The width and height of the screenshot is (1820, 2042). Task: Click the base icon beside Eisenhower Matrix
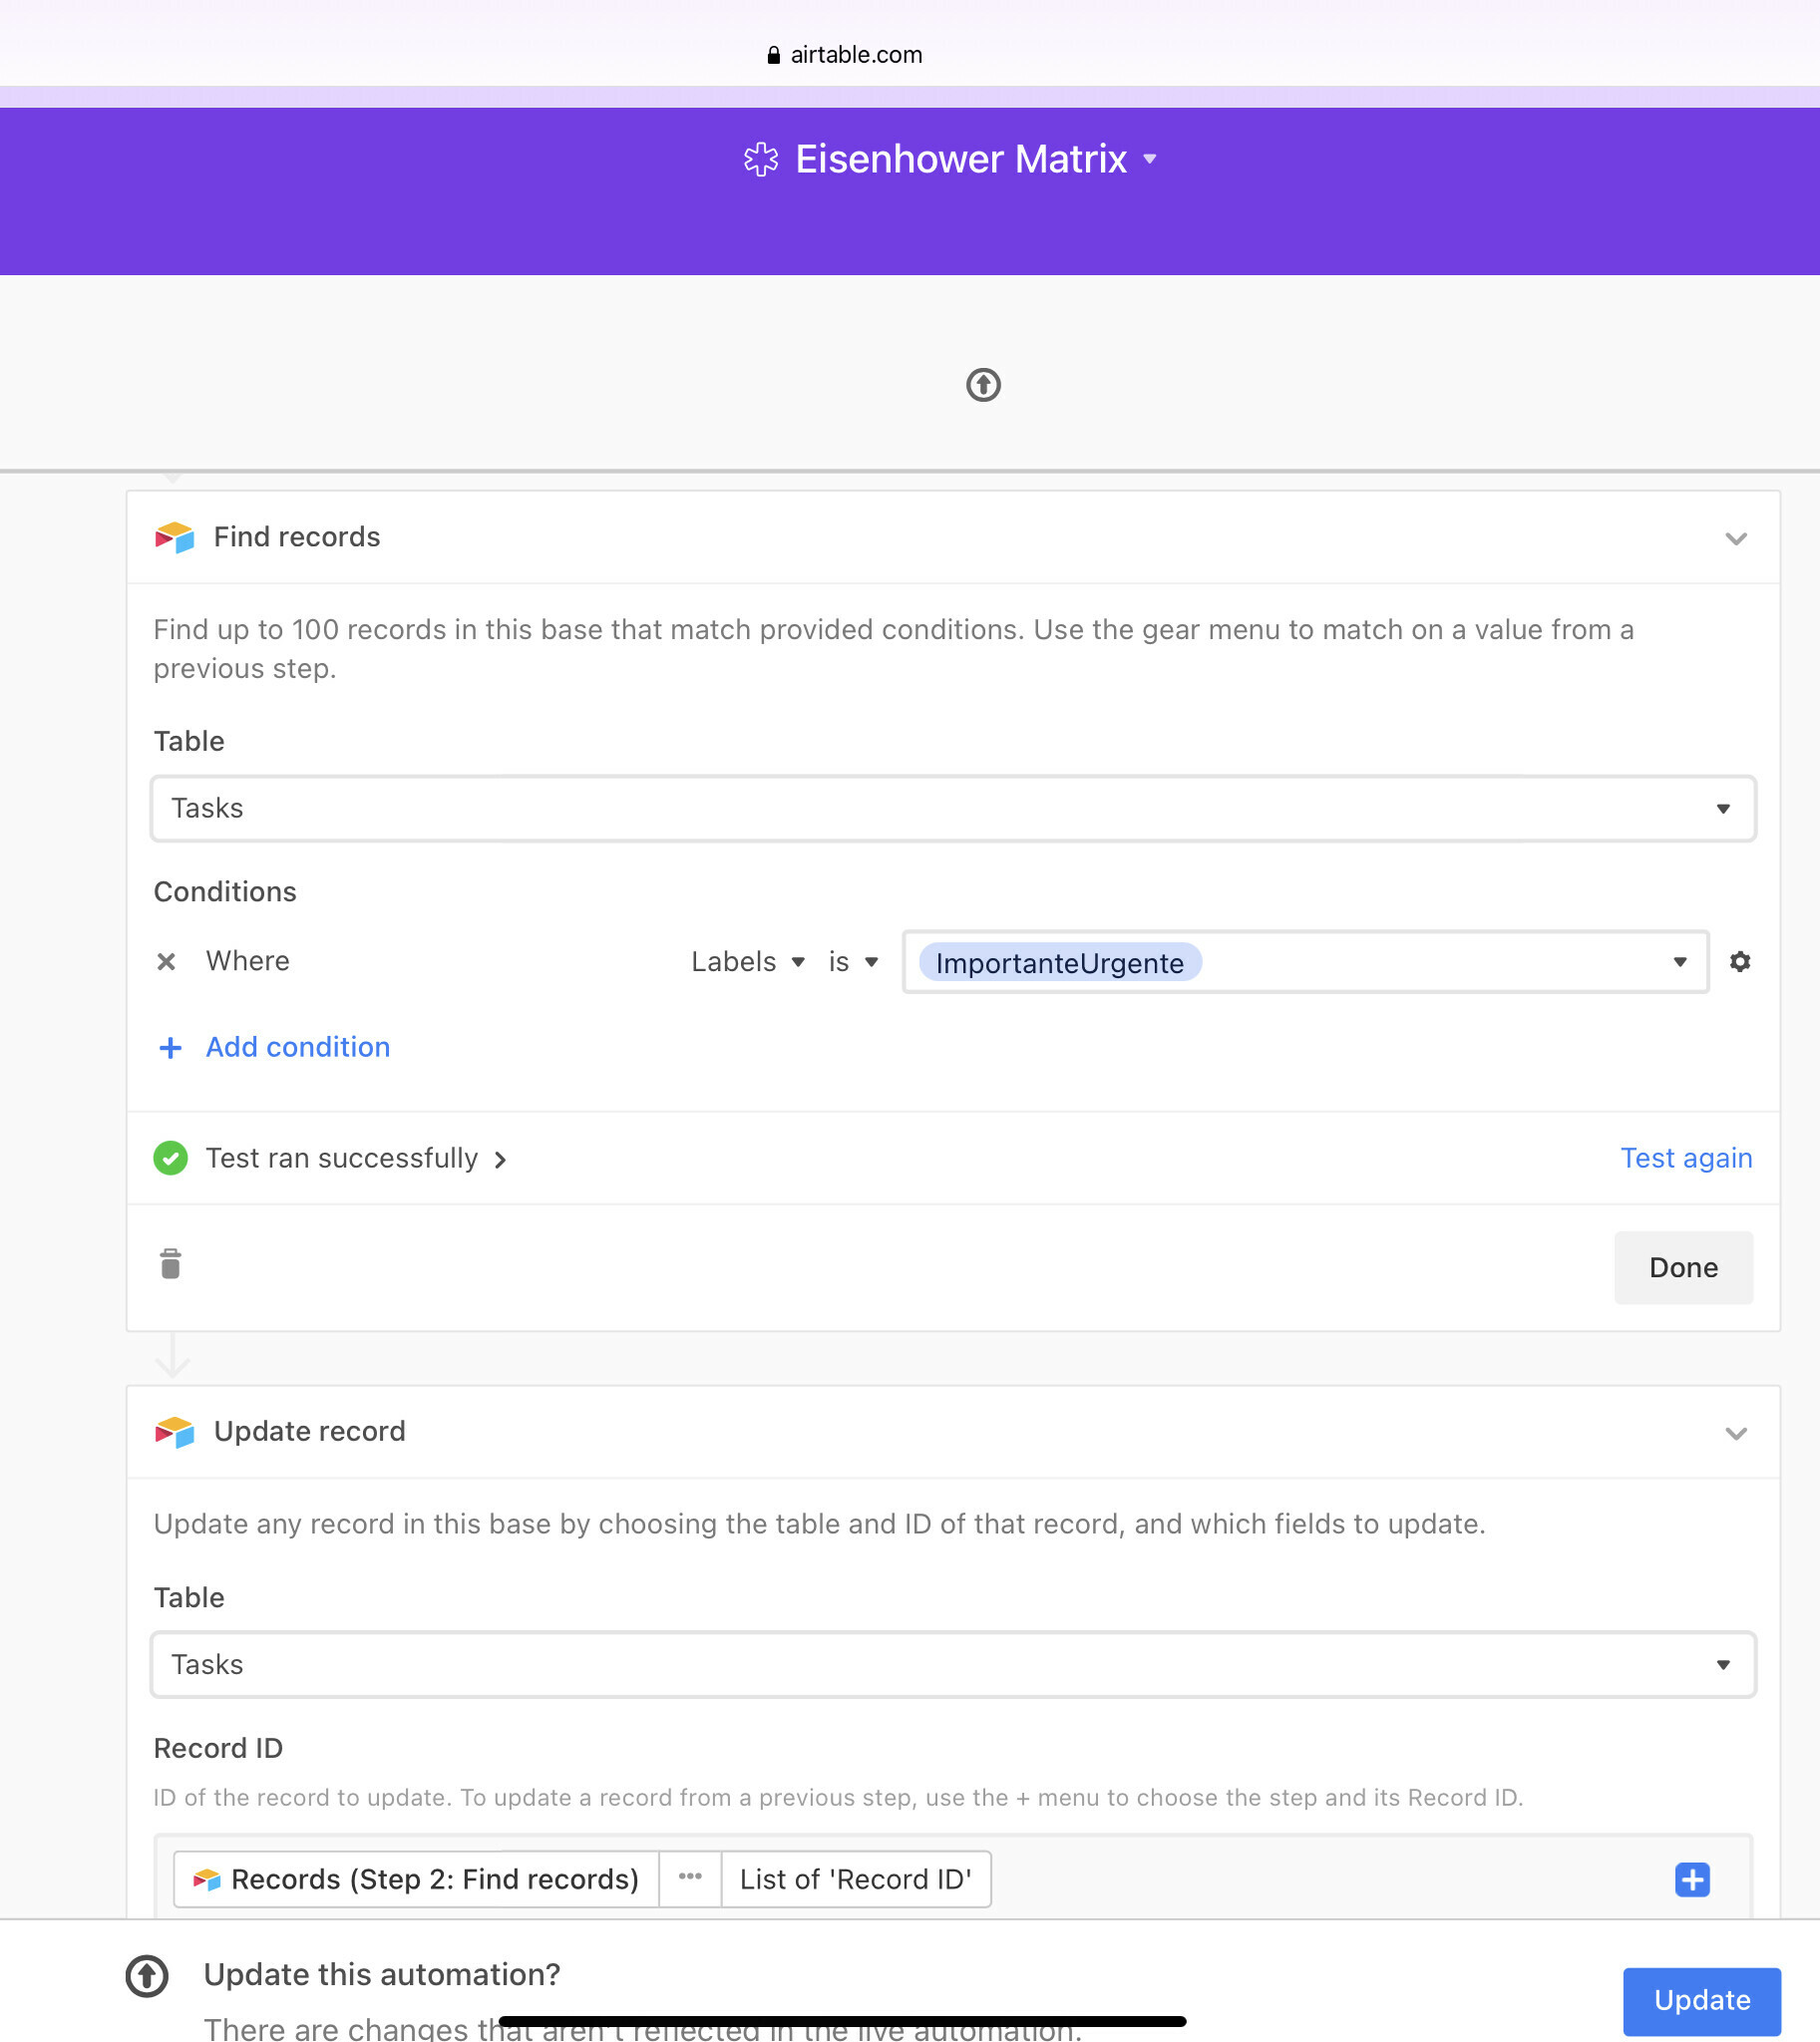pyautogui.click(x=761, y=159)
